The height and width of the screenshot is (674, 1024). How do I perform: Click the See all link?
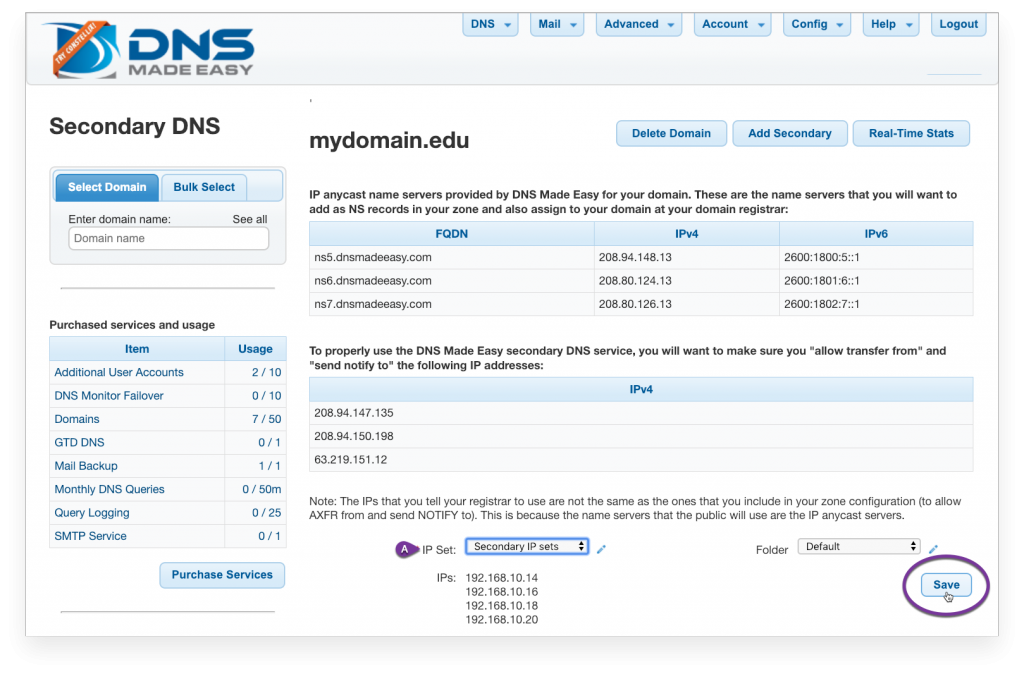point(249,219)
